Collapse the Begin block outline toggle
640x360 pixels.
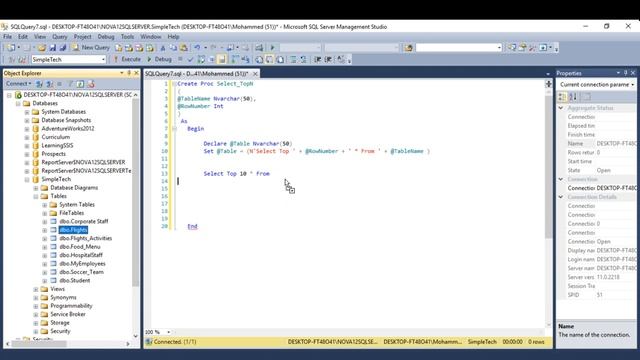[174, 129]
